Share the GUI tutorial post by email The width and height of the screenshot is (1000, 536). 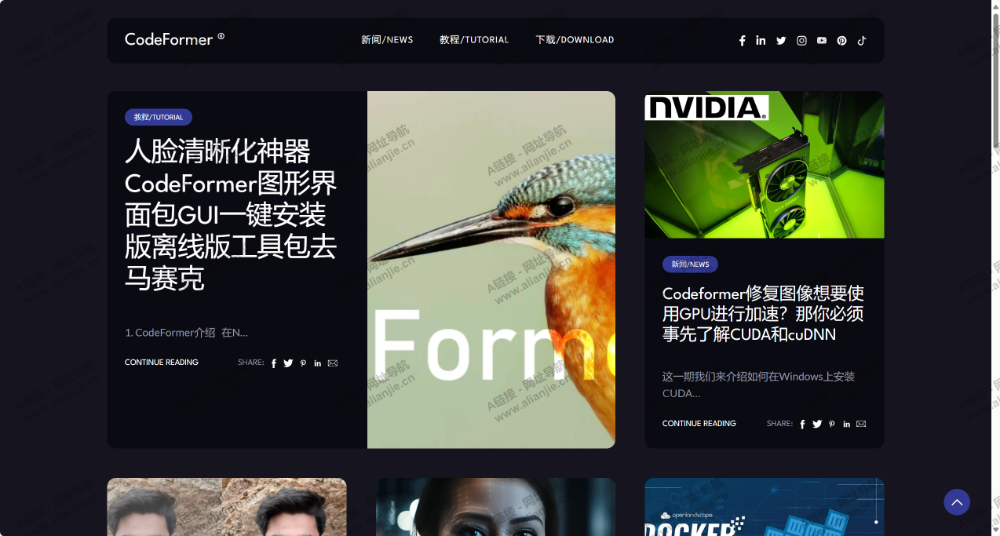coord(333,363)
